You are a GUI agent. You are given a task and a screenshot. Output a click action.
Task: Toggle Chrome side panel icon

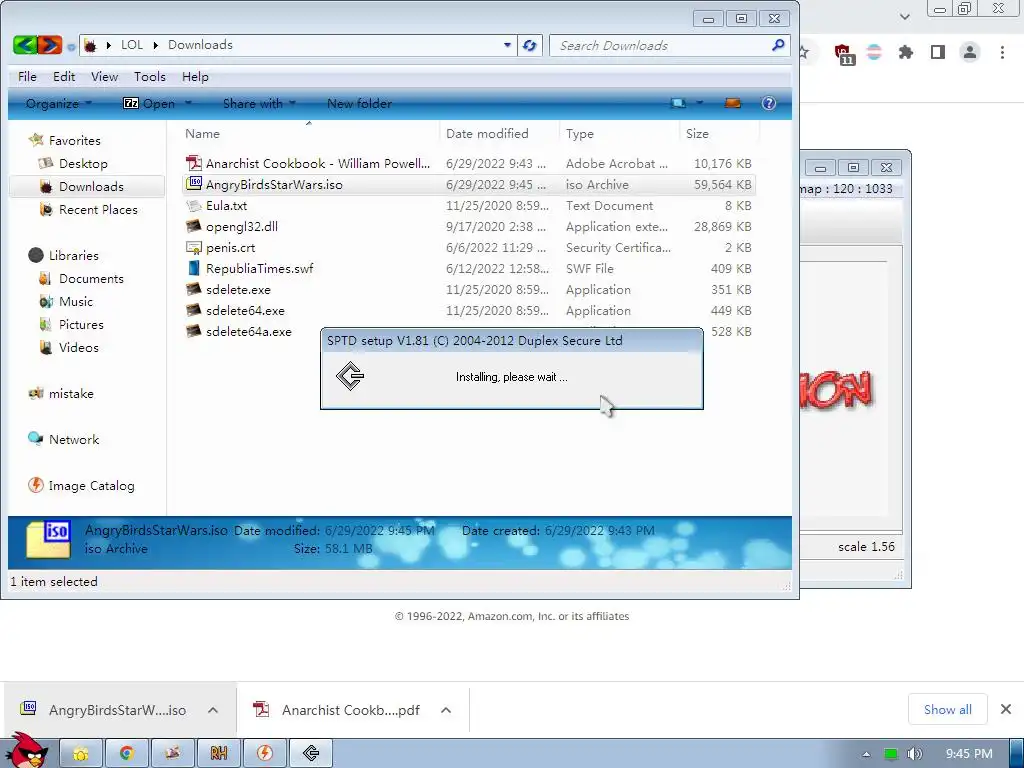[938, 52]
